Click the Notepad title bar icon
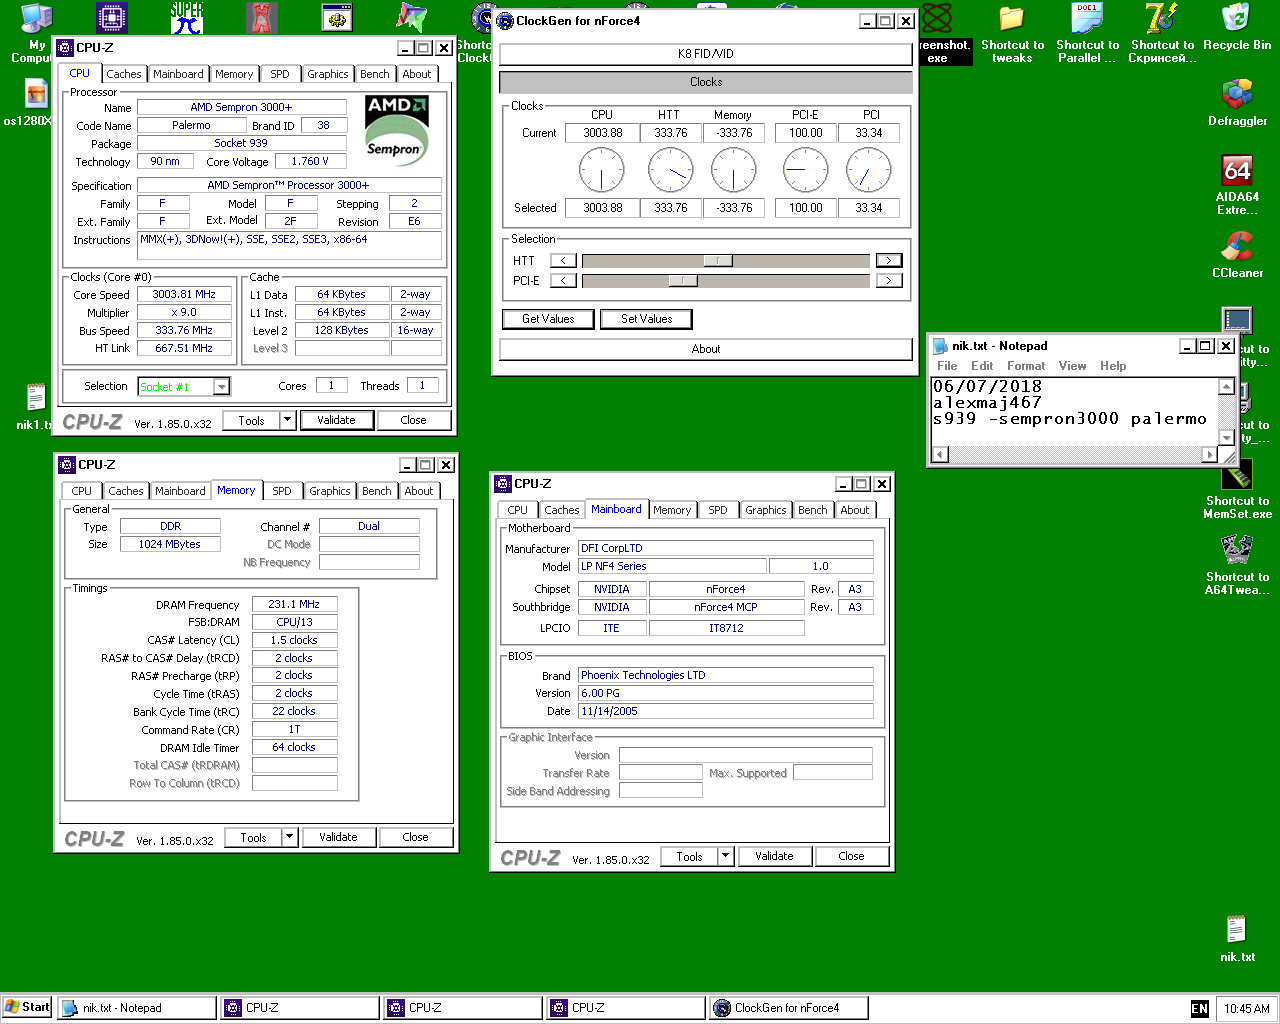This screenshot has width=1280, height=1024. point(940,346)
